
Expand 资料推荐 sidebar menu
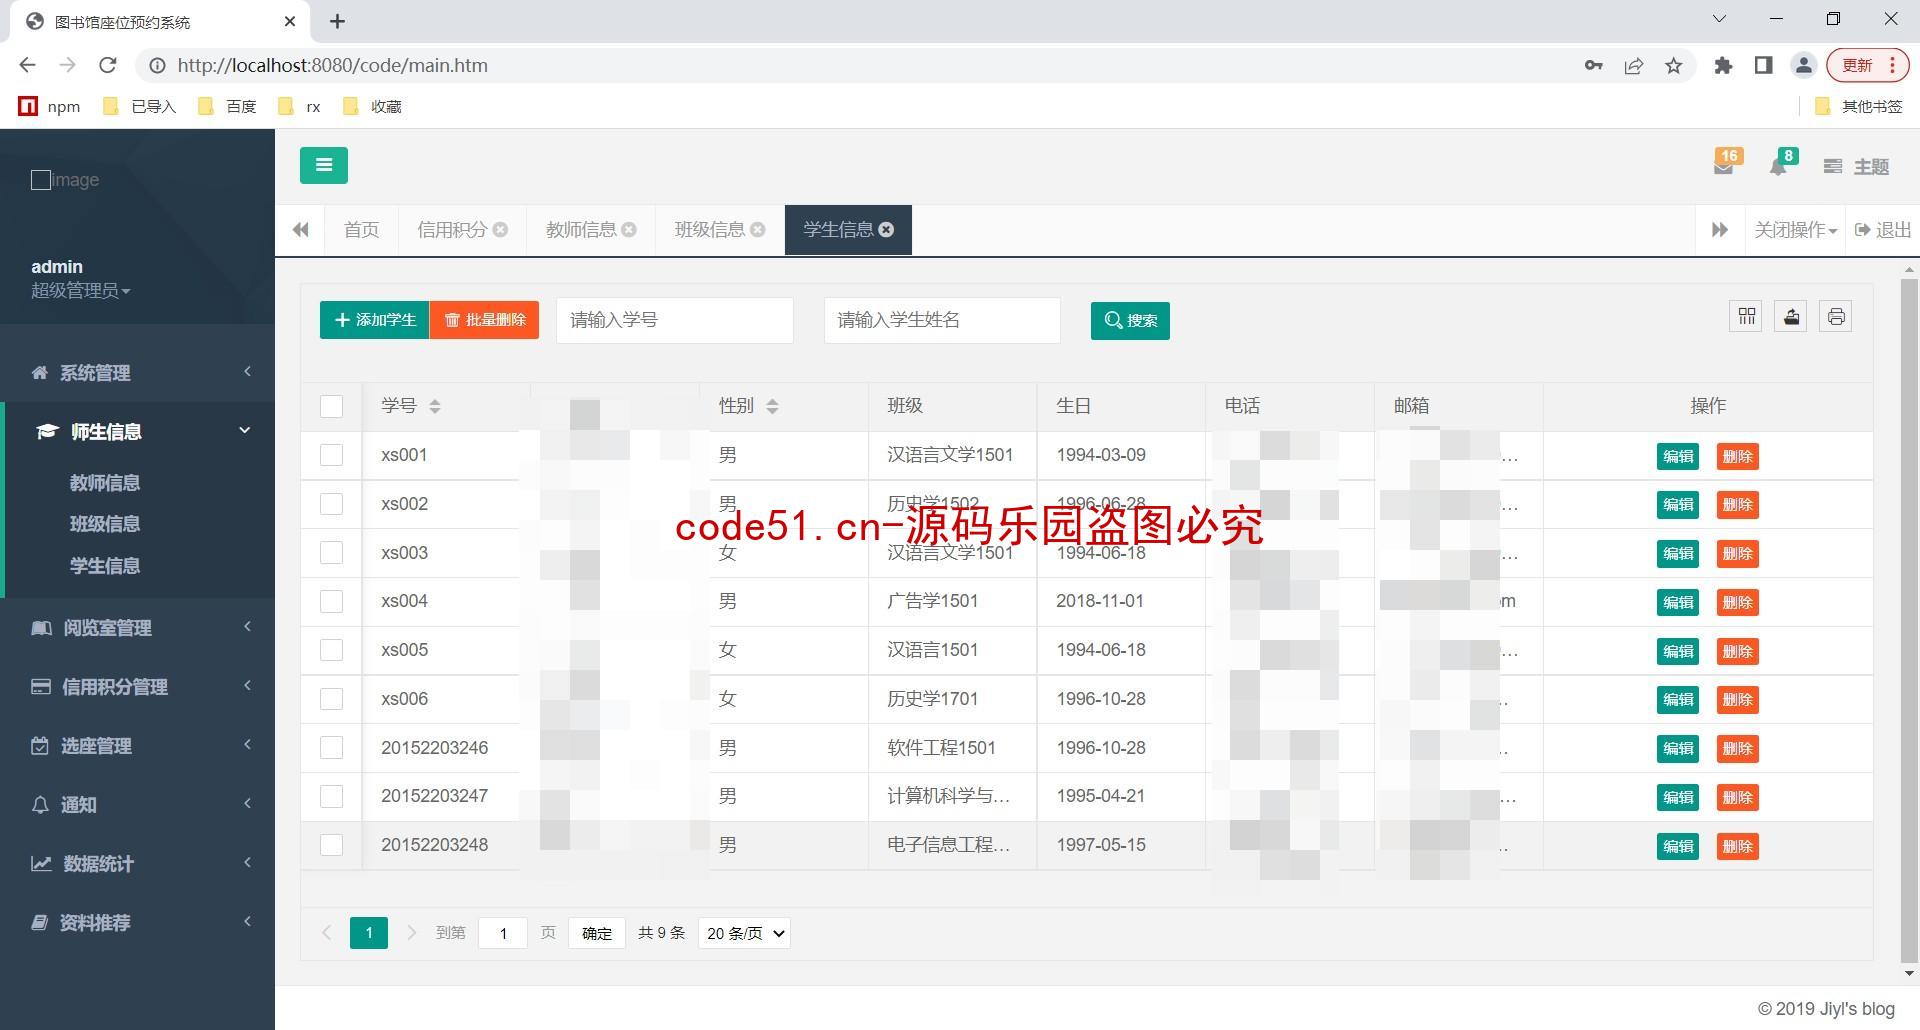coord(138,922)
